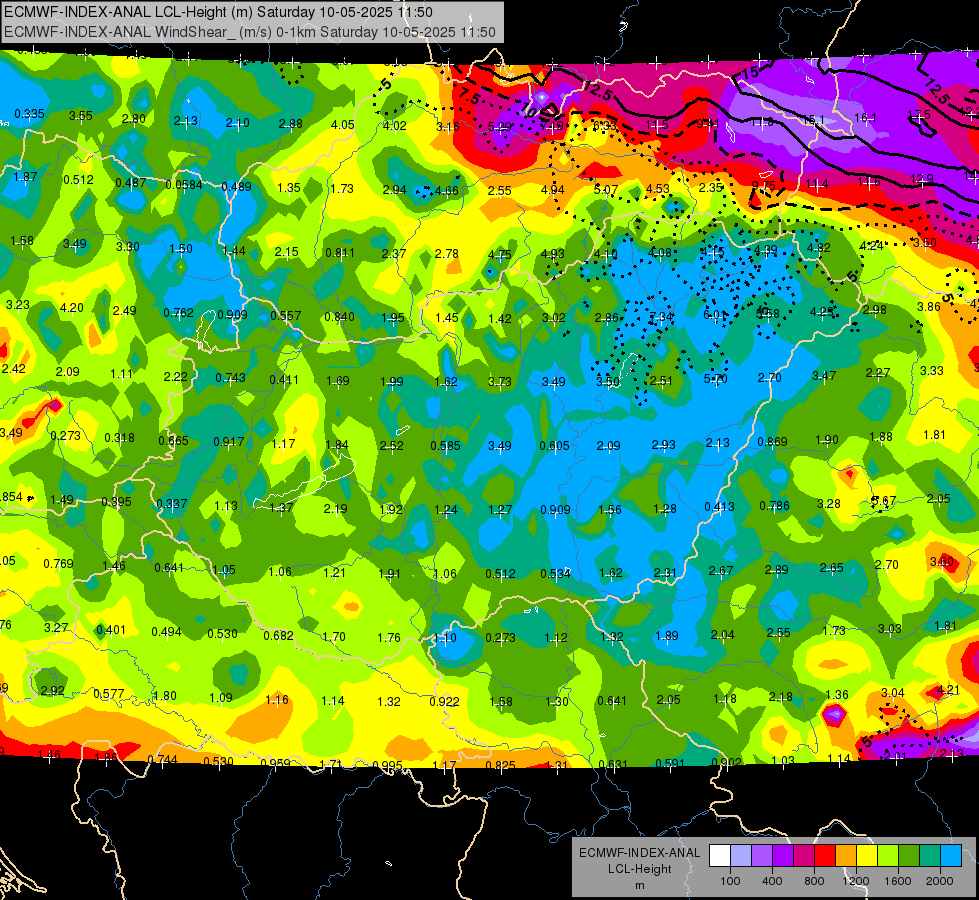Click the wind shear value 1.89

(x=667, y=636)
